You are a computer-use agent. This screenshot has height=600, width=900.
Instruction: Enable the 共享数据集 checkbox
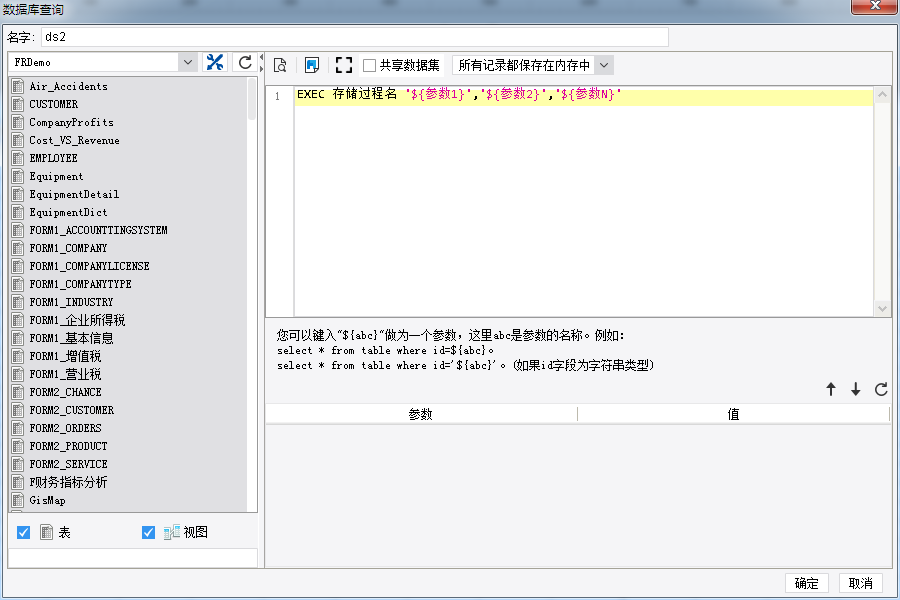(370, 65)
